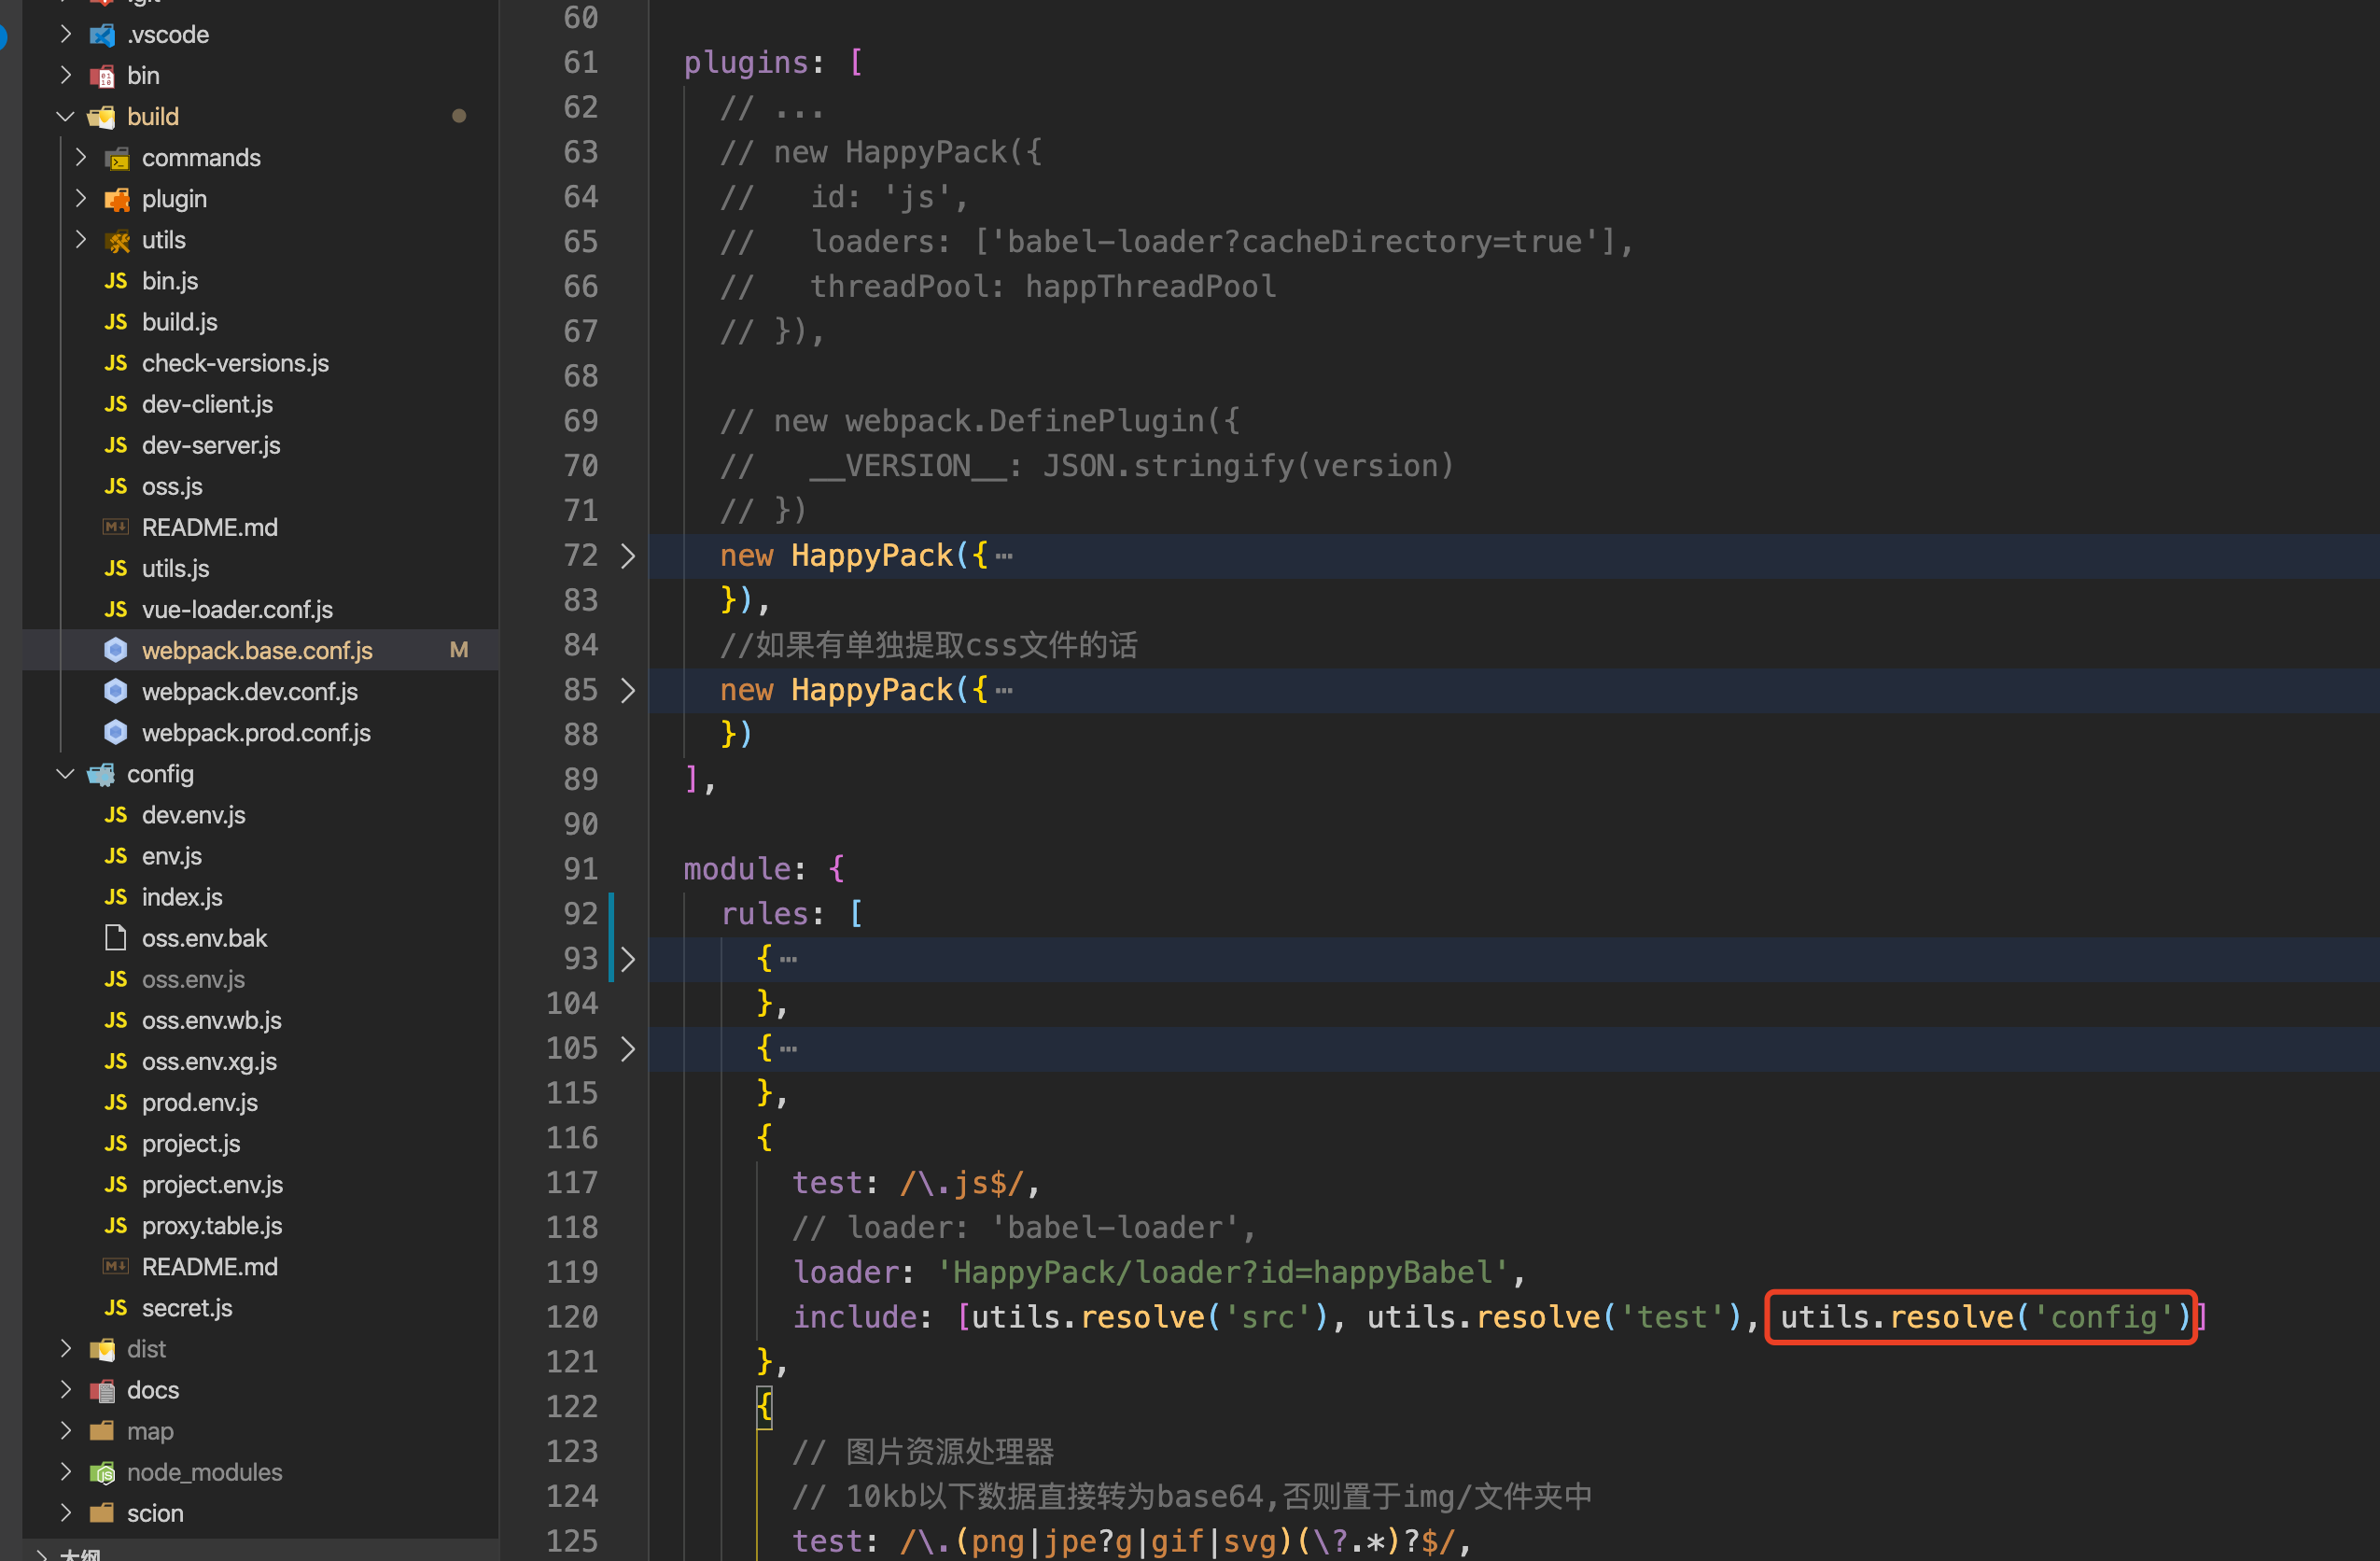Open webpack.prod.conf.js file
2380x1561 pixels.
tap(256, 733)
